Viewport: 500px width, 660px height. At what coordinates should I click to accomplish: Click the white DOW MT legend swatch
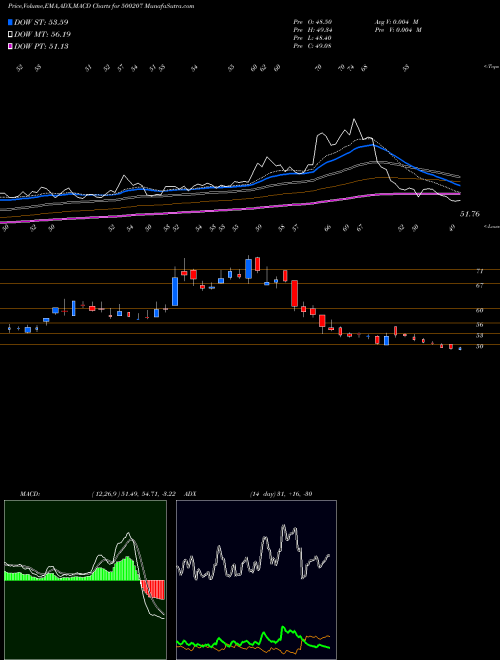[10, 34]
